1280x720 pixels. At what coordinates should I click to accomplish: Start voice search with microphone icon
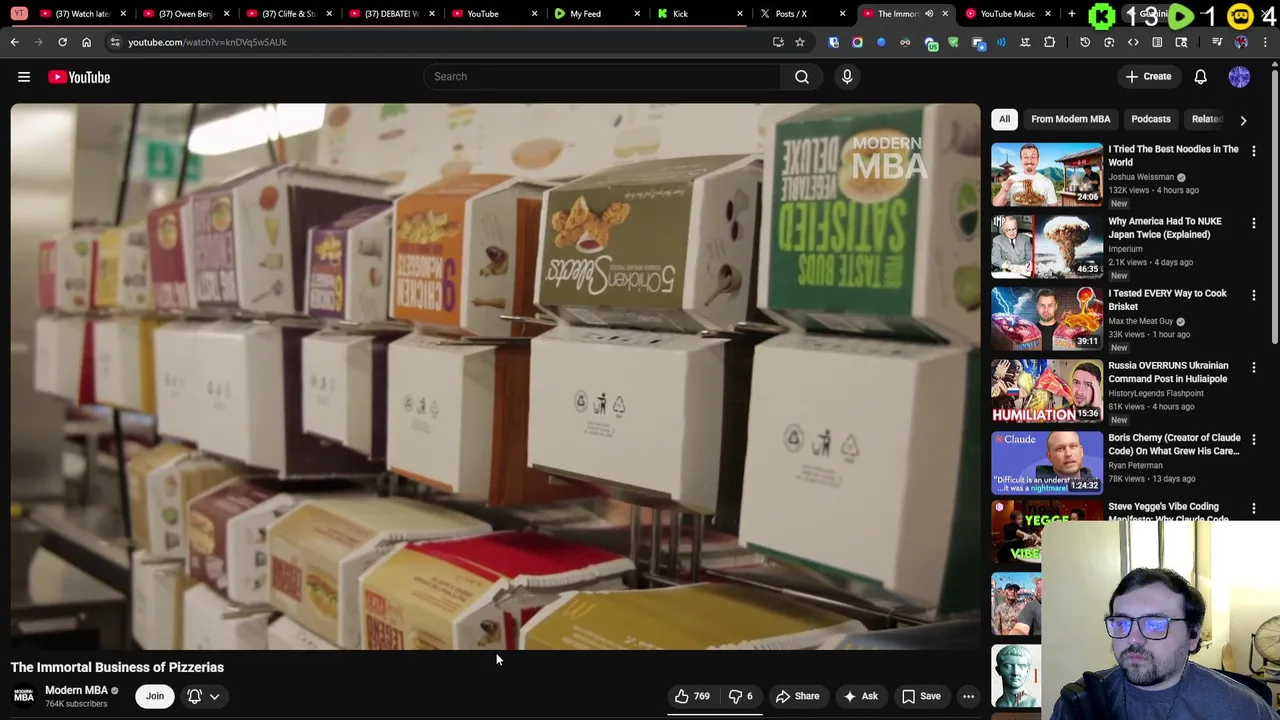(x=847, y=76)
